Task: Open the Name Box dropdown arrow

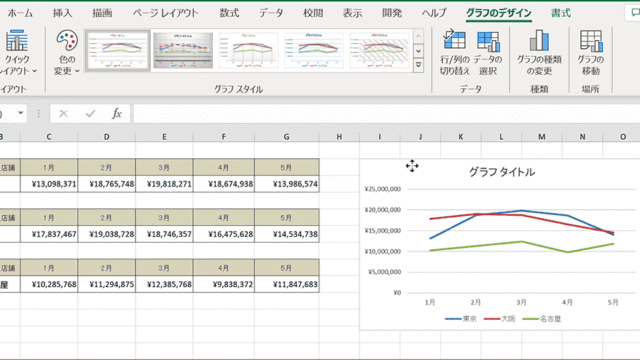Action: point(20,113)
